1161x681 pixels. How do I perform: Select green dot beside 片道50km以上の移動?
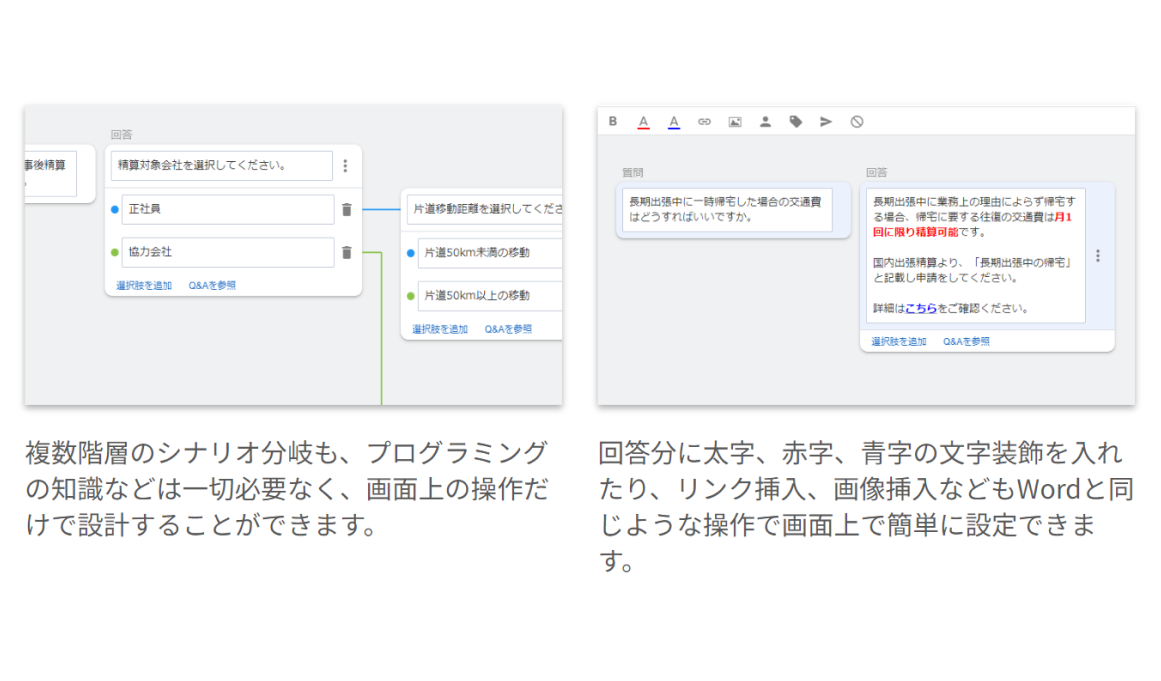click(x=411, y=296)
